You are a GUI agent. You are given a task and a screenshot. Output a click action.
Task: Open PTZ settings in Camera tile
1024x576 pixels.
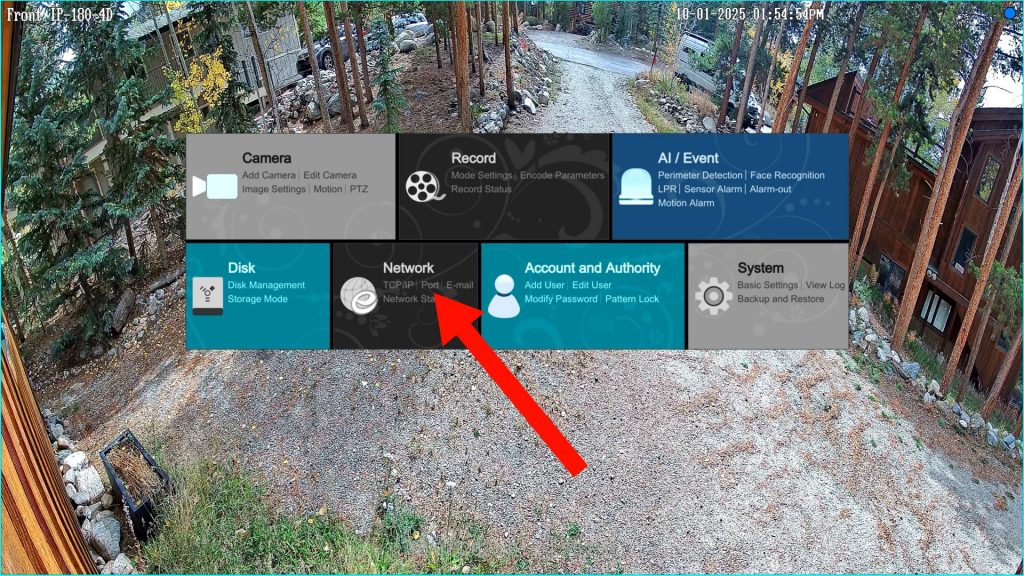pyautogui.click(x=358, y=189)
